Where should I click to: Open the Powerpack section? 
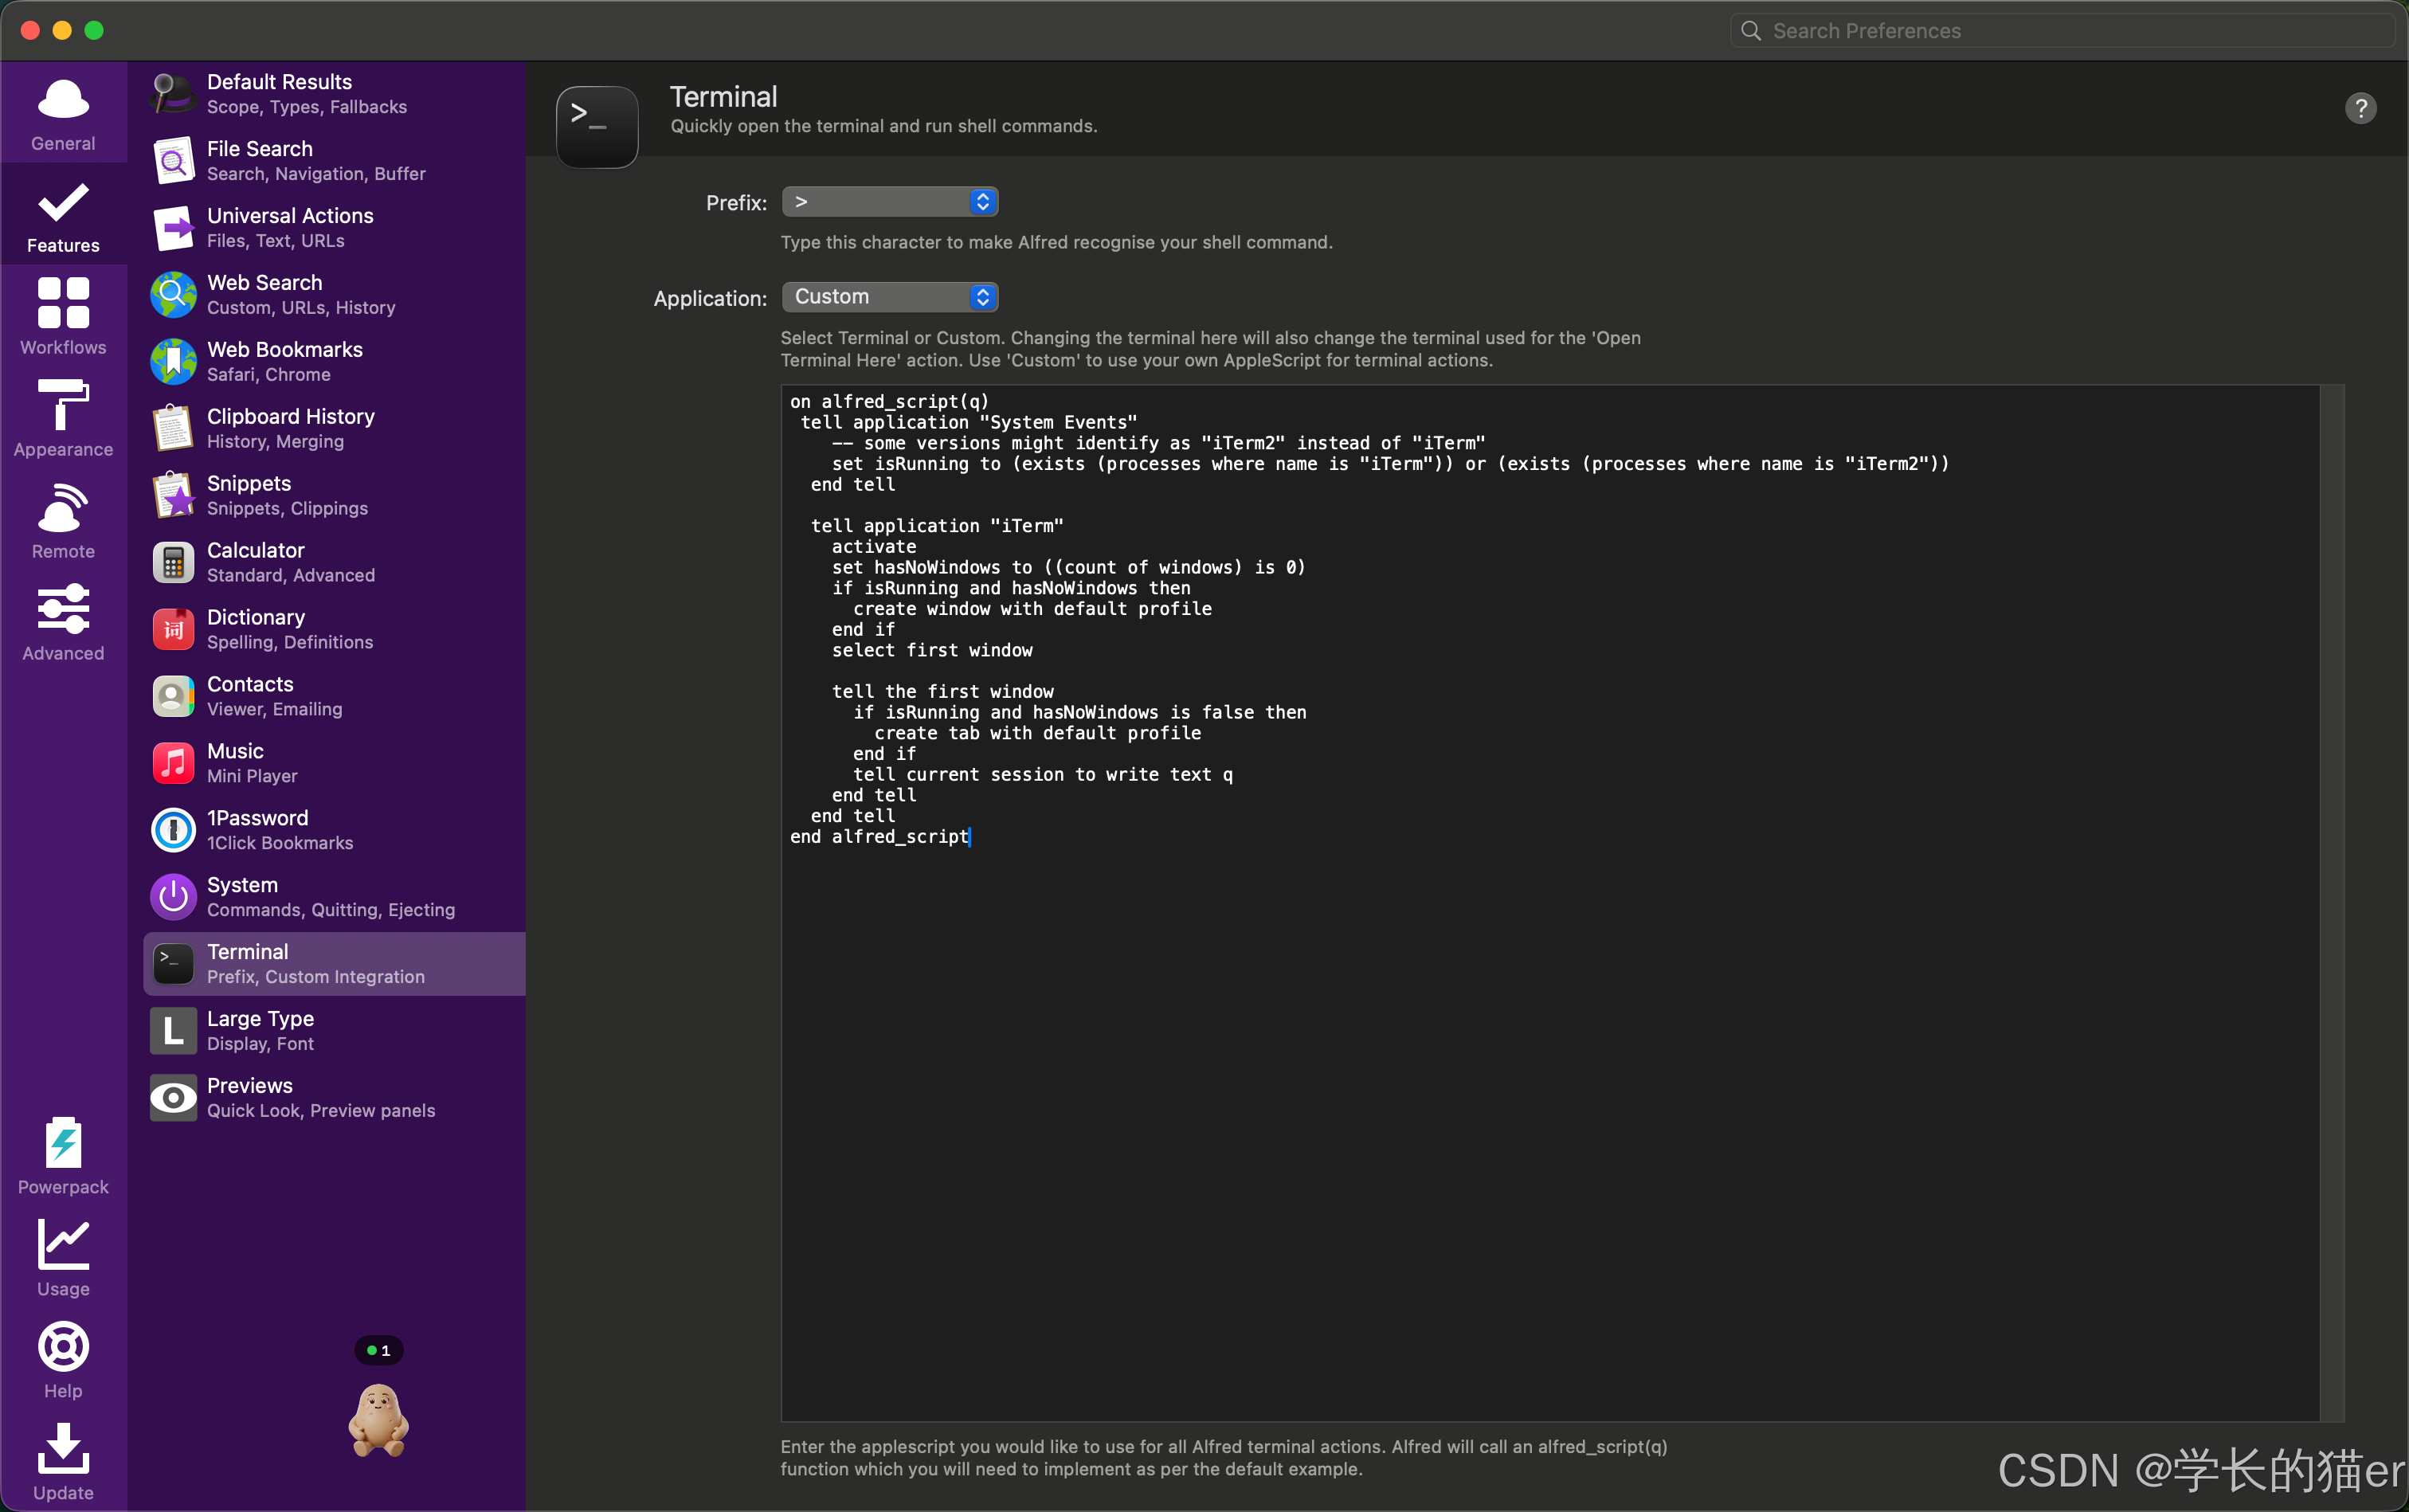click(x=63, y=1156)
